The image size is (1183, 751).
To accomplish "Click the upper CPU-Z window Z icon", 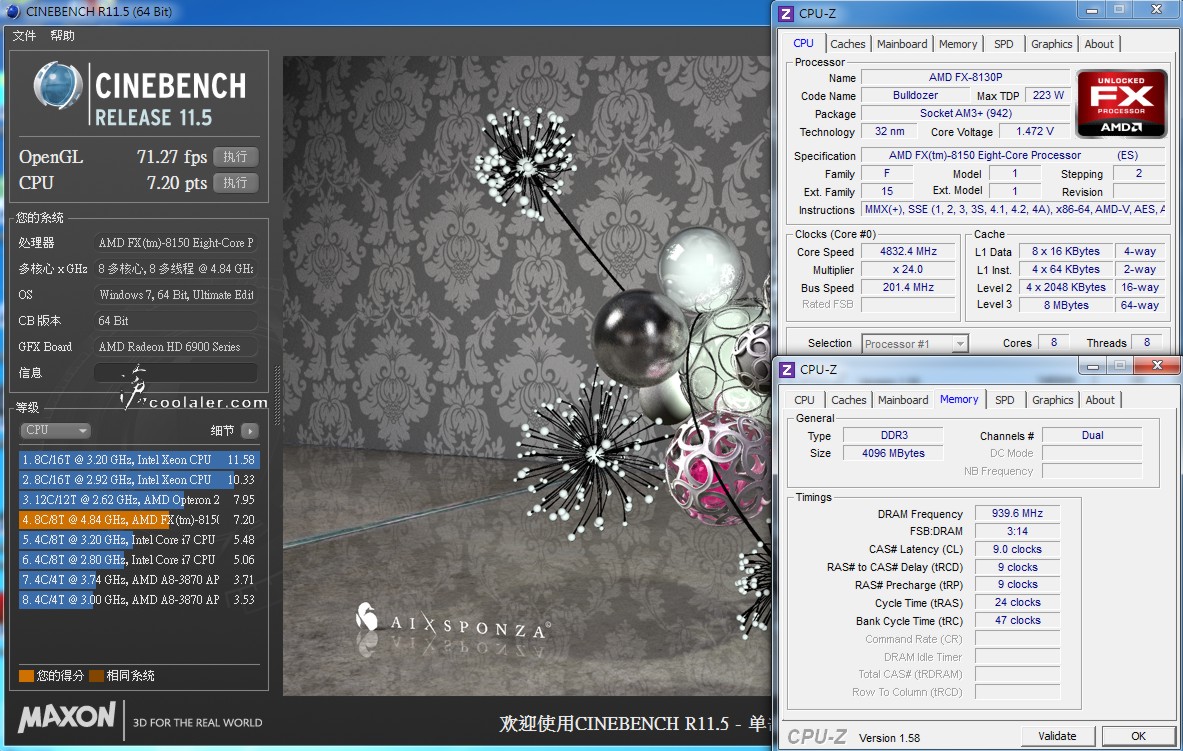I will (x=786, y=14).
